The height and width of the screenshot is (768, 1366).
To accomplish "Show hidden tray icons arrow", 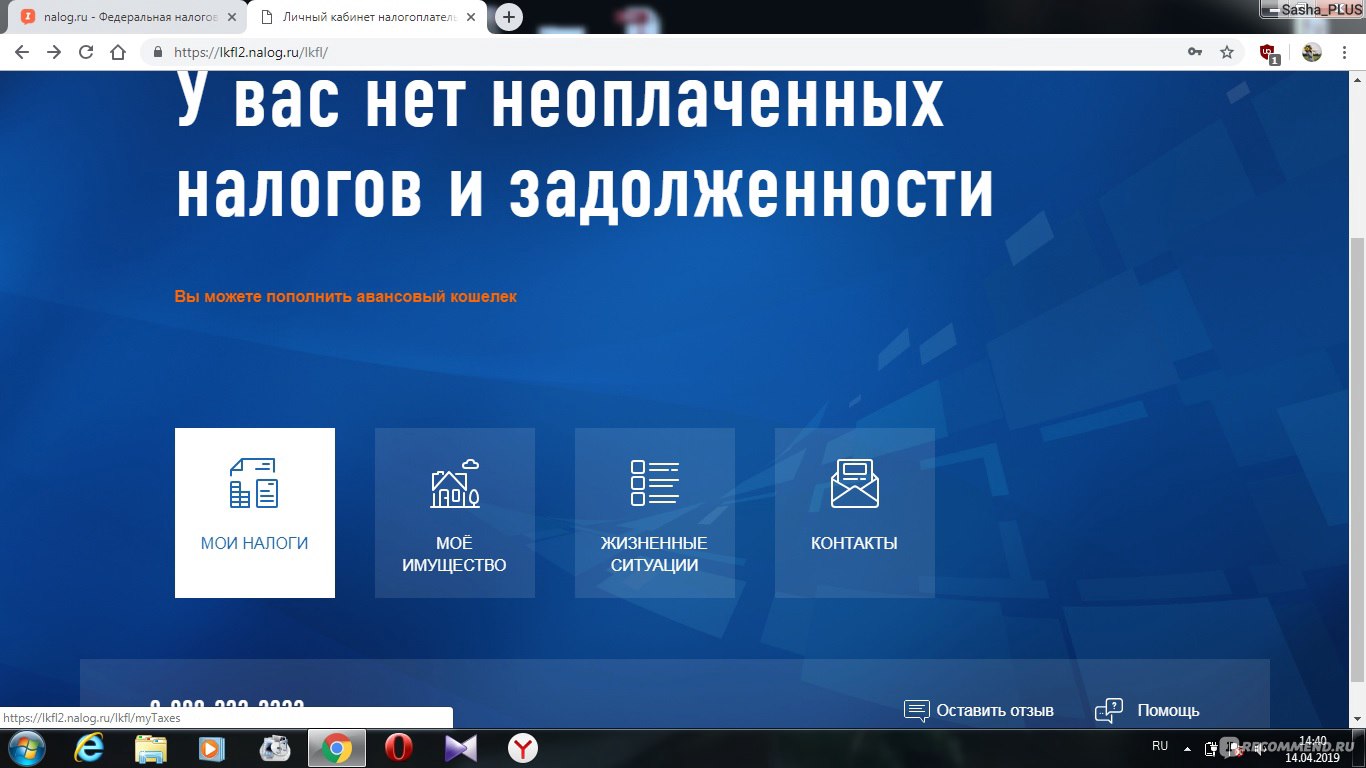I will pyautogui.click(x=1187, y=747).
